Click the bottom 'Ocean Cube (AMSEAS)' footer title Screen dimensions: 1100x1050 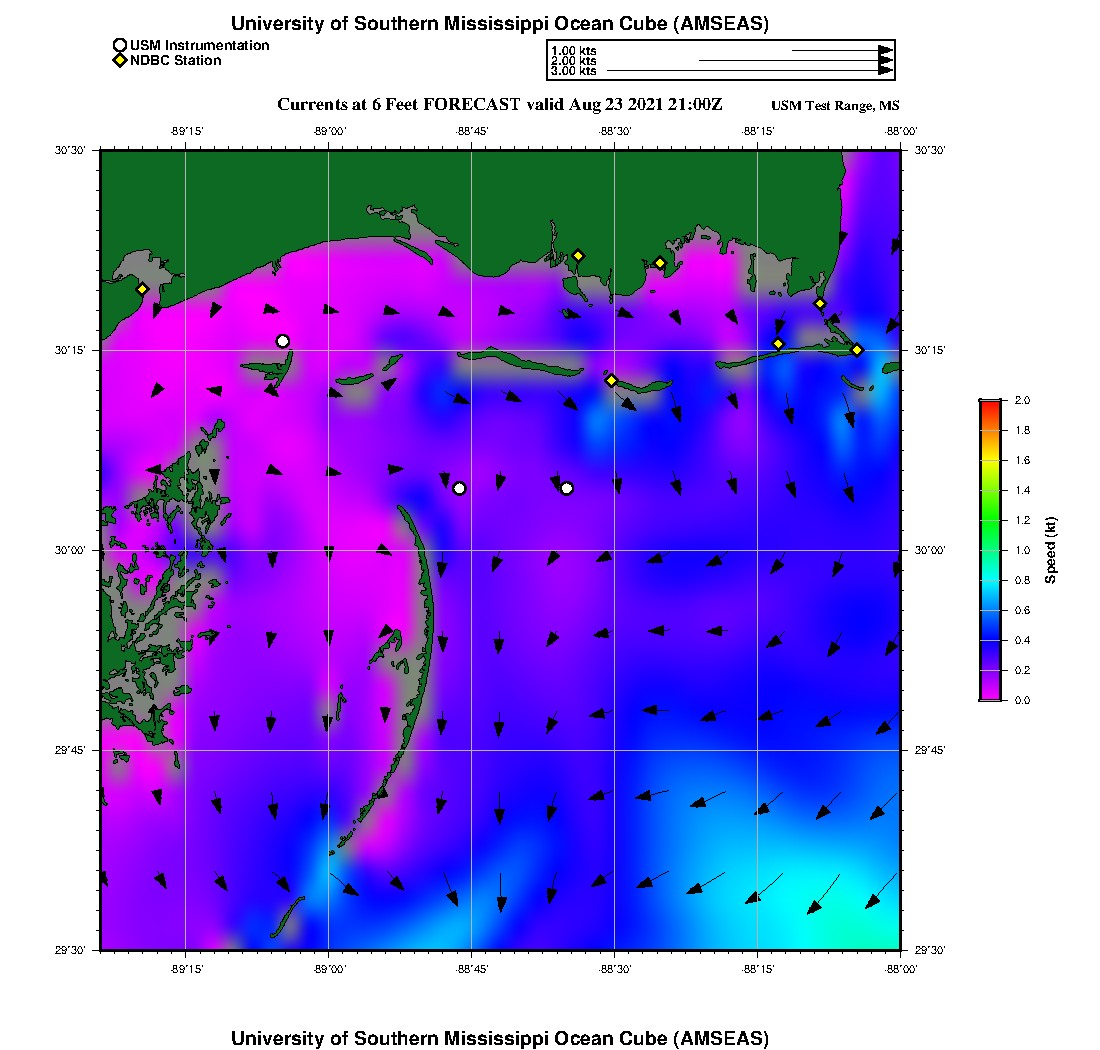tap(500, 1037)
